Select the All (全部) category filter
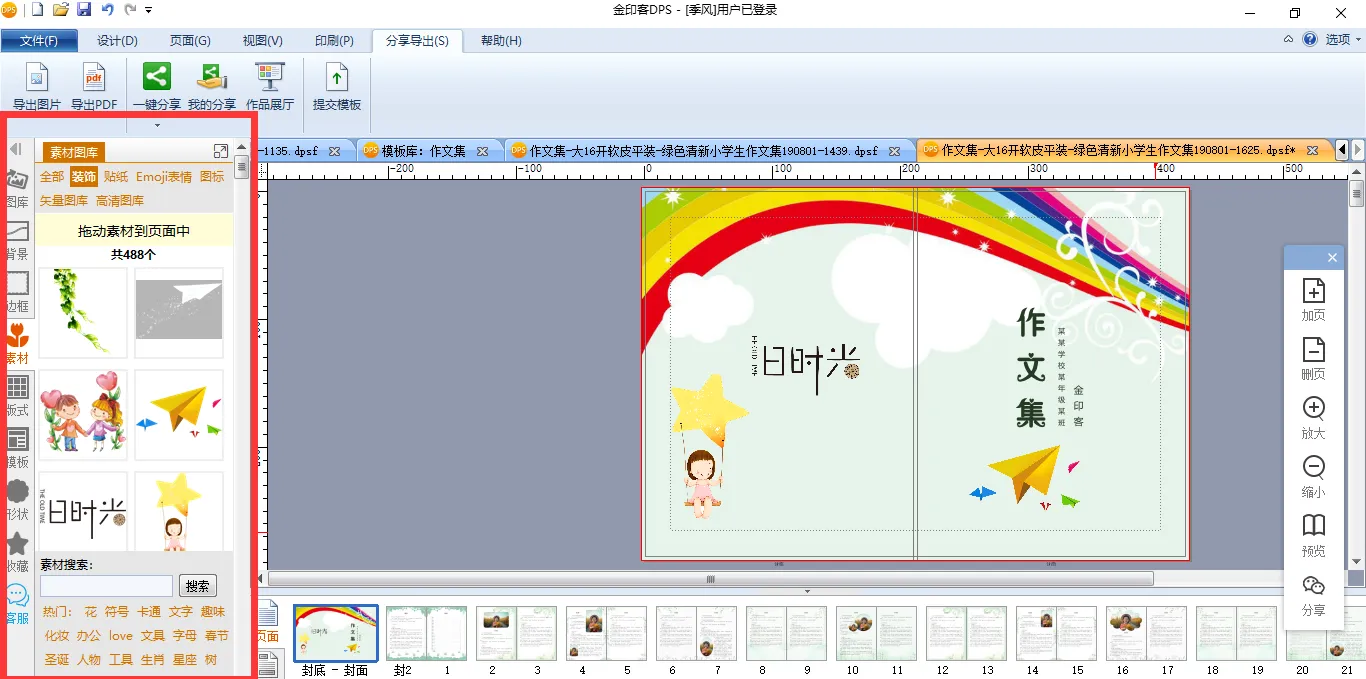The image size is (1366, 679). coord(52,177)
